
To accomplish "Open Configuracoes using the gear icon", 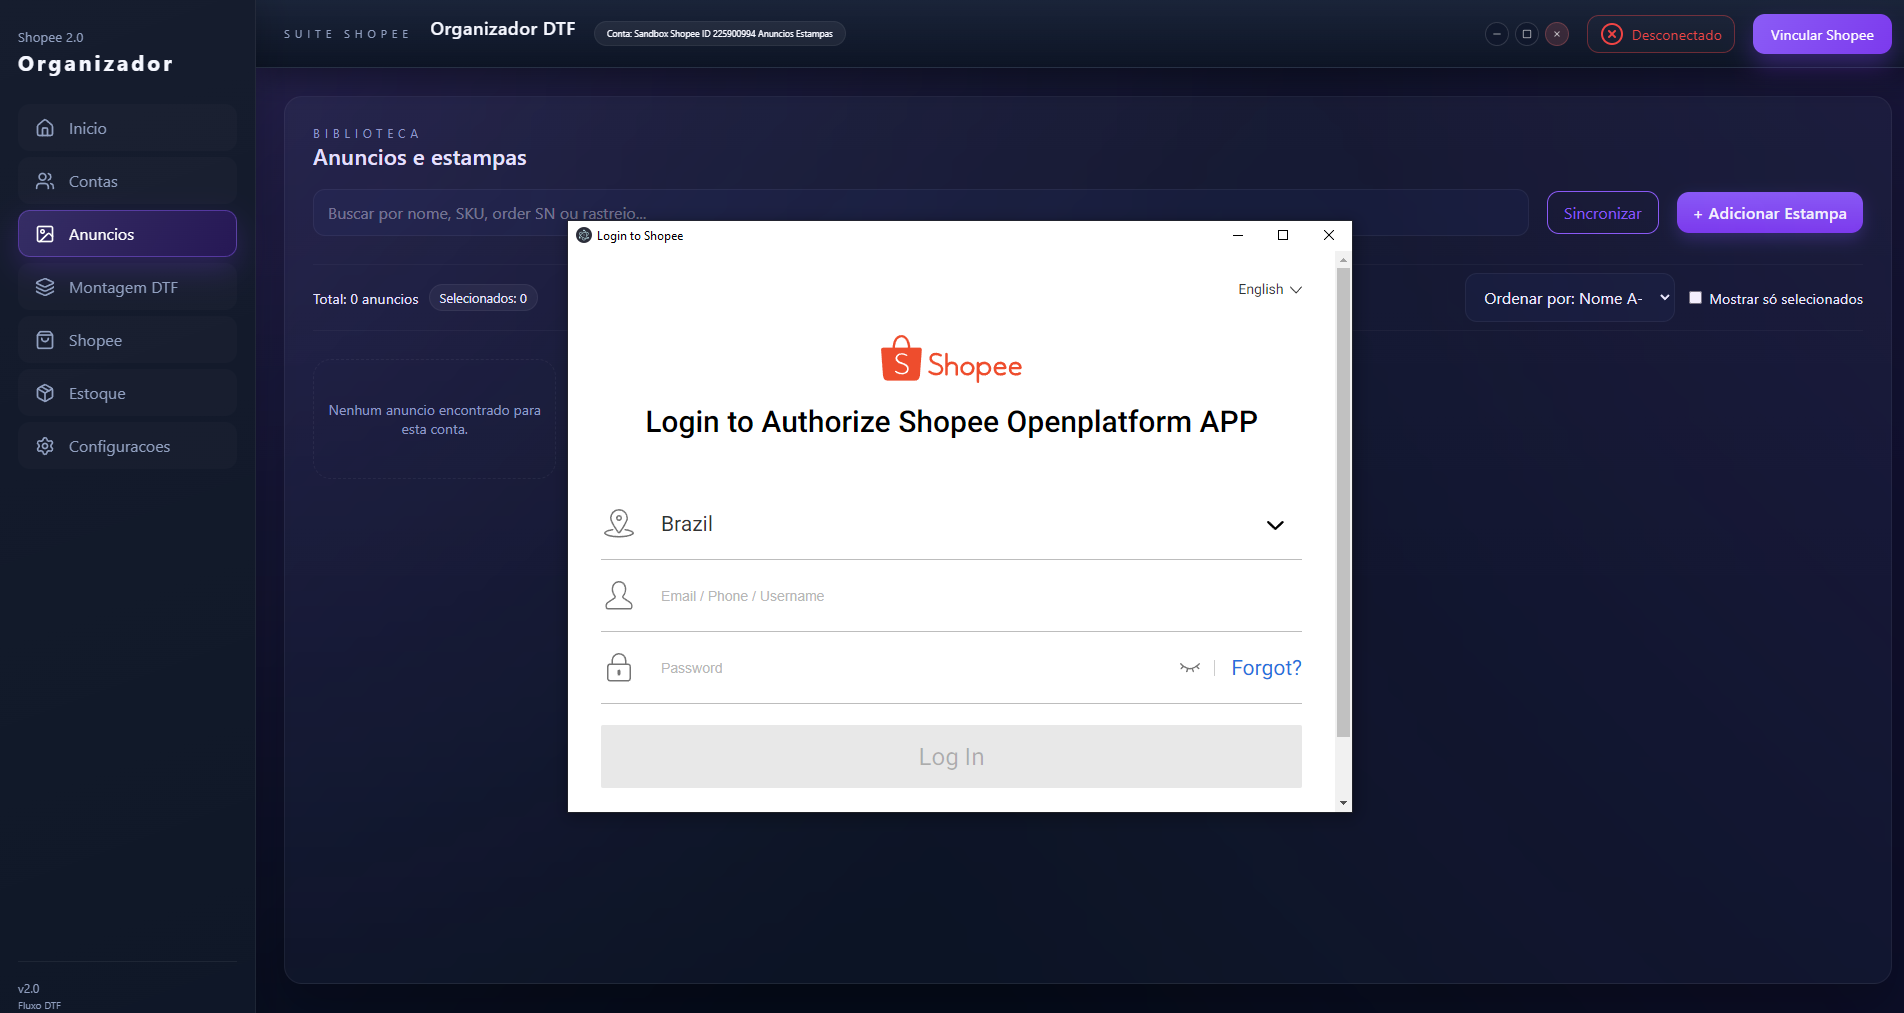I will point(45,446).
